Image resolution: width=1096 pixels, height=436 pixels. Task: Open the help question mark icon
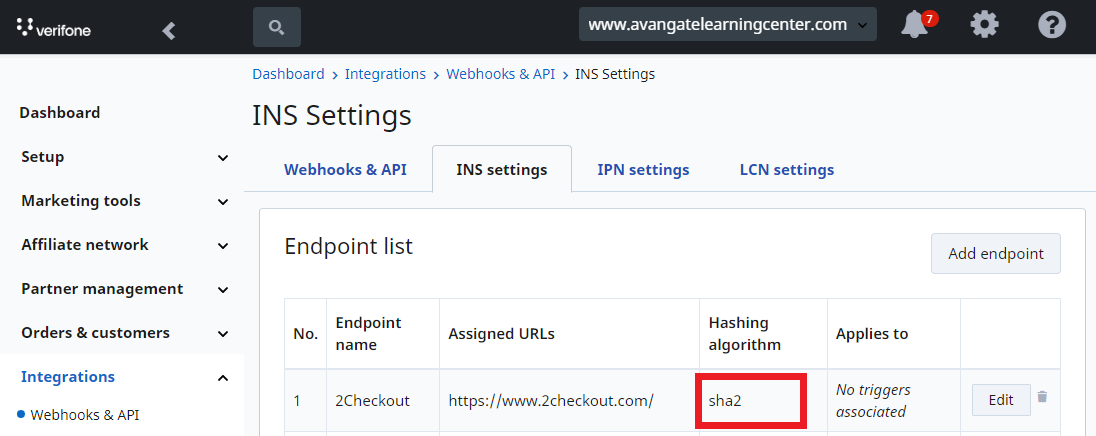(1051, 26)
